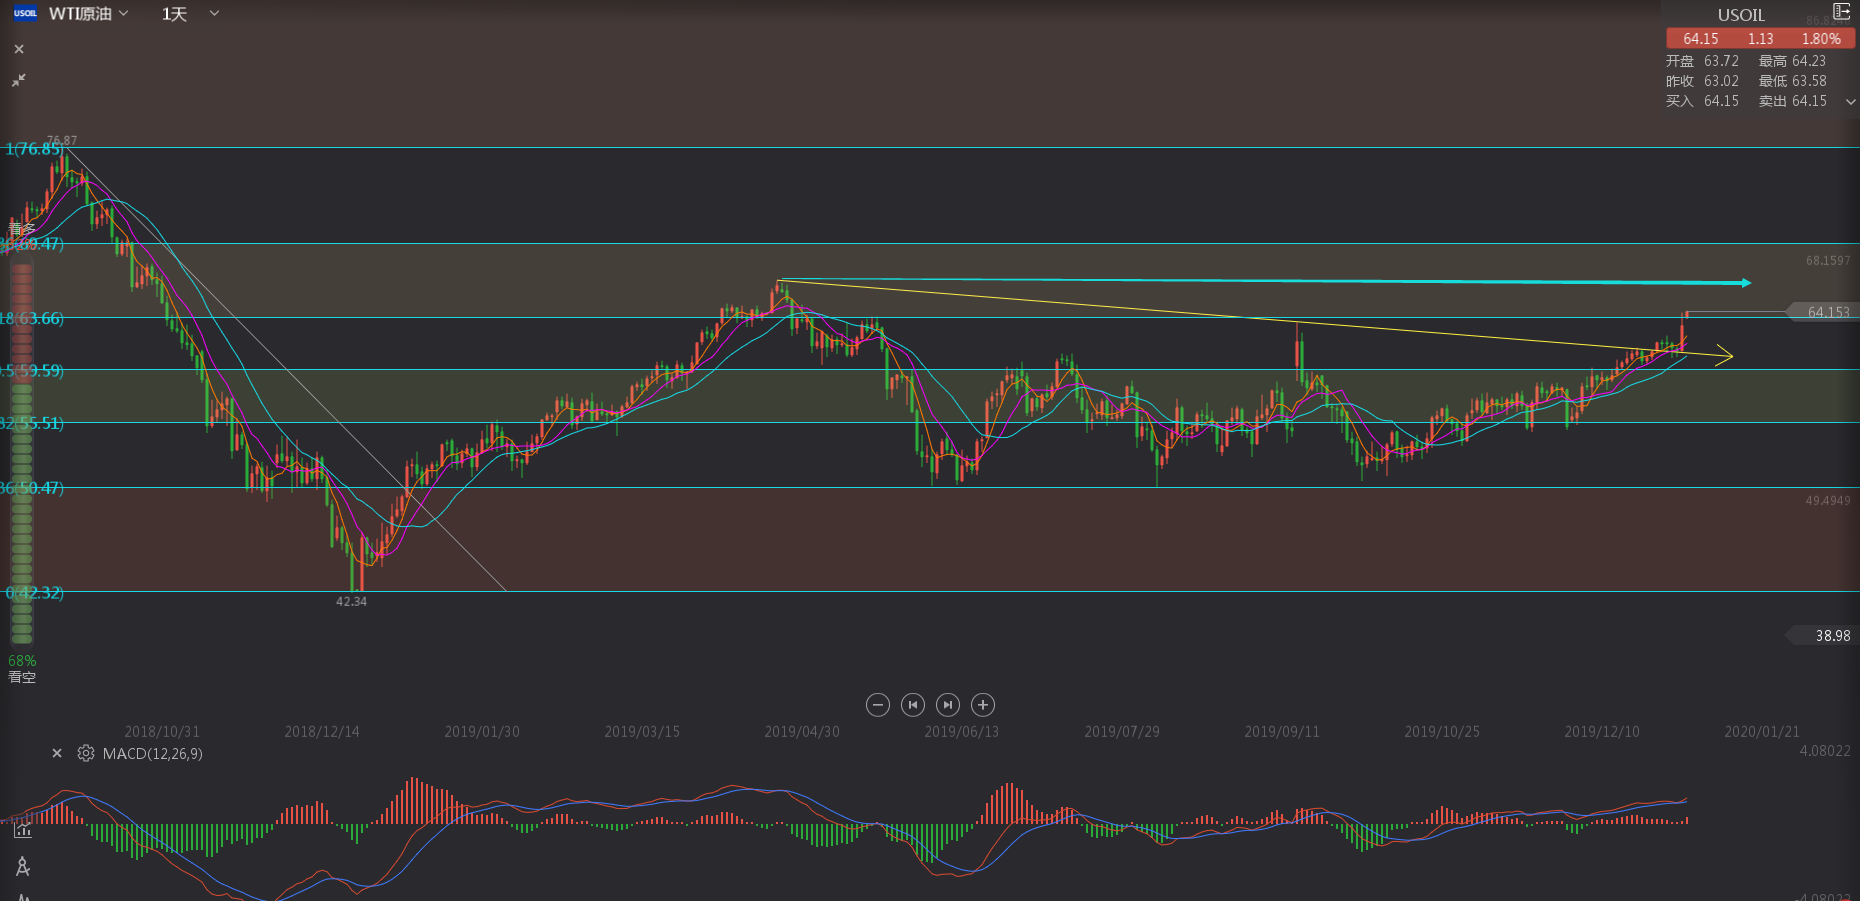Open the chart indicators icon at bottom left
1860x901 pixels.
pos(22,829)
